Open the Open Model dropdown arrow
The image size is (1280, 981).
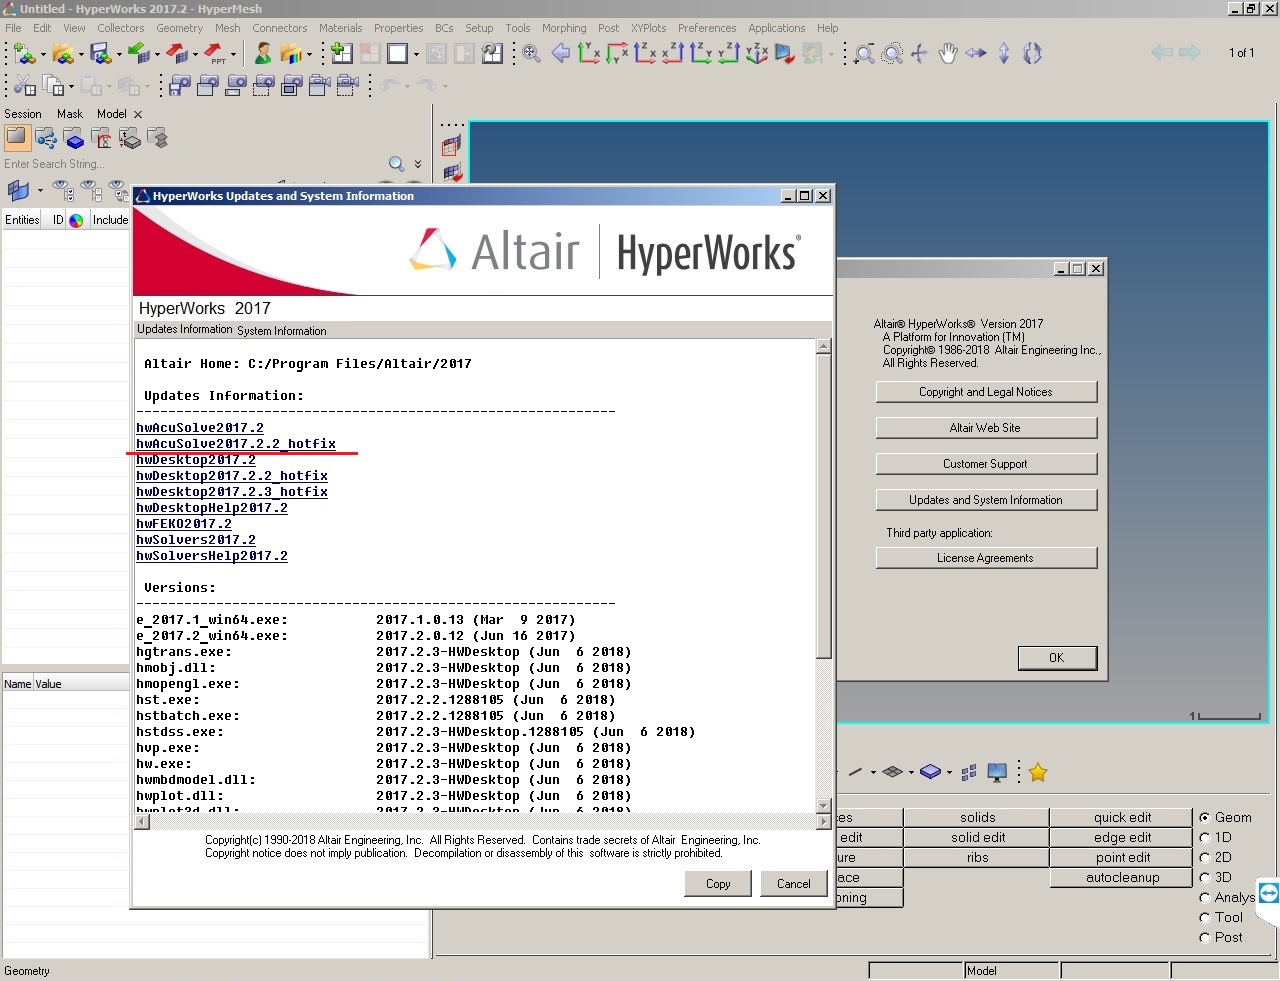[x=81, y=55]
